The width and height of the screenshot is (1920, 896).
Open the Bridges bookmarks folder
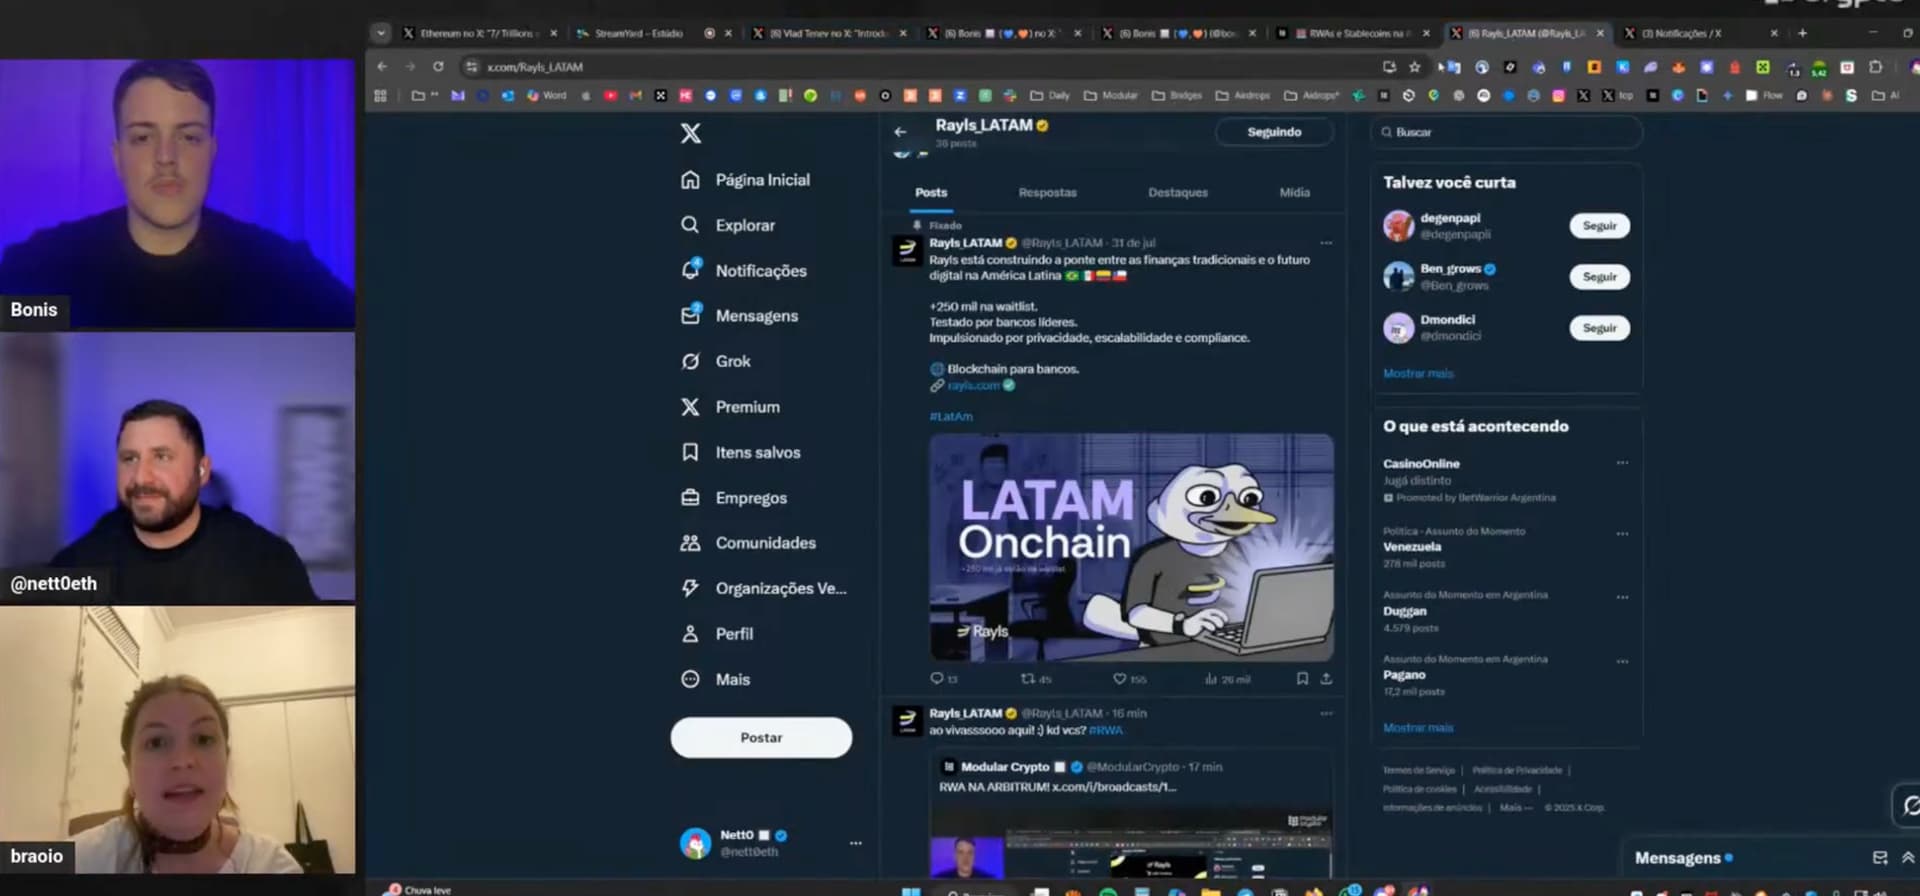(x=1177, y=96)
